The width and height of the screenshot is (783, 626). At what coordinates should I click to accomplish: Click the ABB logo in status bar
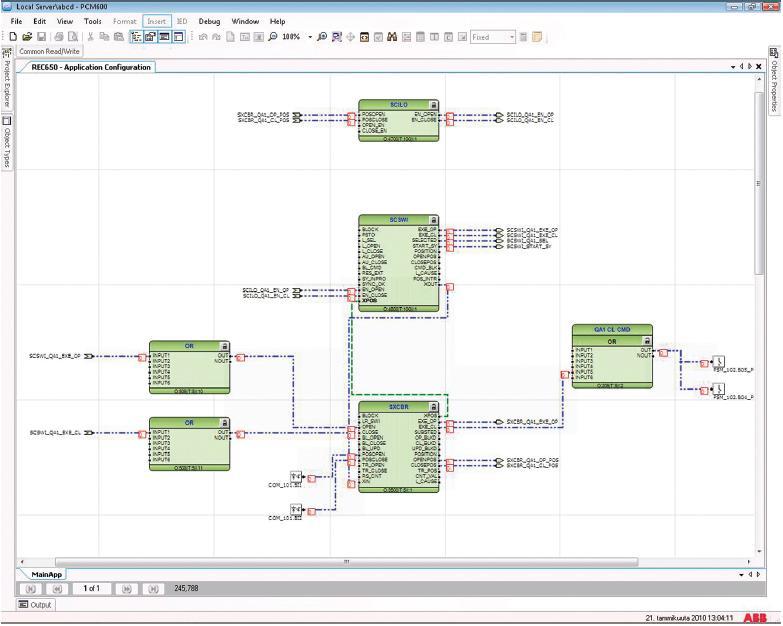(x=755, y=618)
